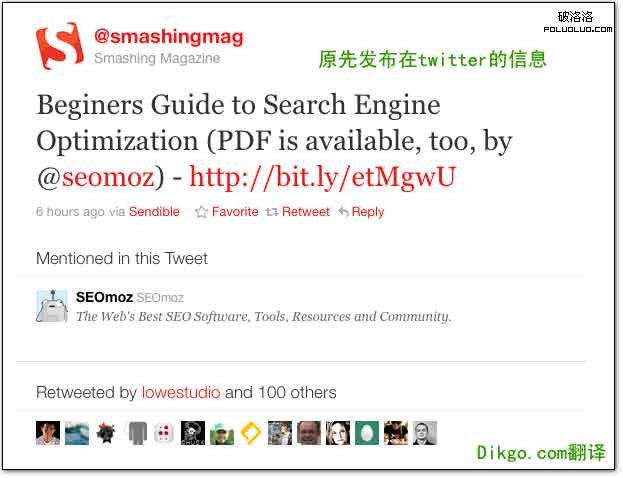
Task: Click the pink dice retweeter avatar
Action: pos(164,433)
